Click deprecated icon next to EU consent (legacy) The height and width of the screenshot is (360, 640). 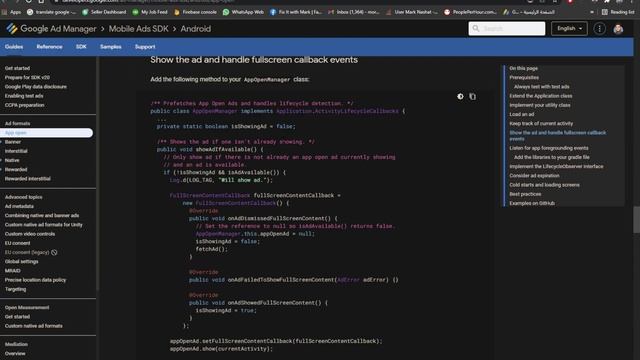click(x=54, y=252)
